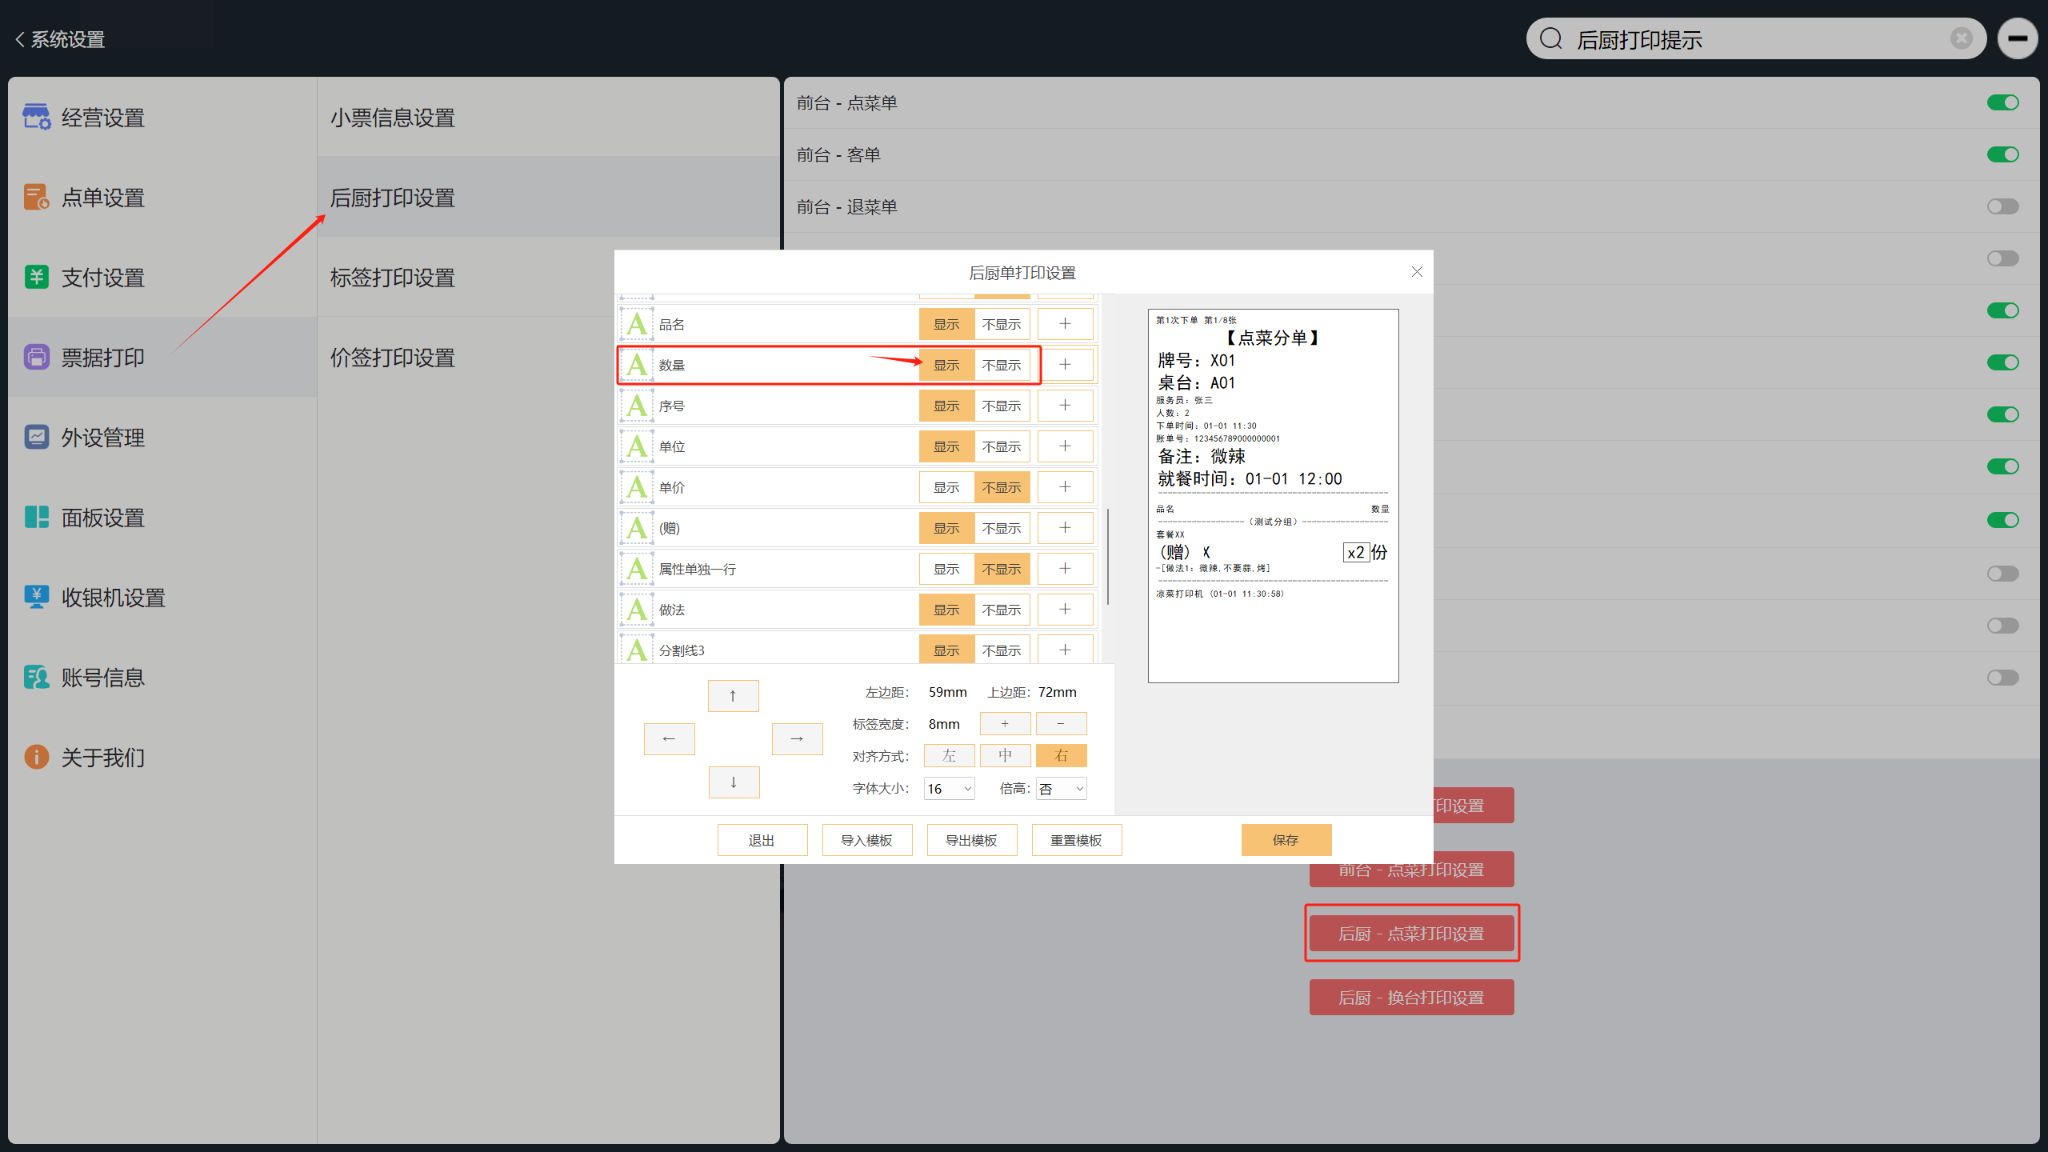The width and height of the screenshot is (2048, 1152).
Task: Close the 后厨单打印设置 dialog
Action: (x=1417, y=272)
